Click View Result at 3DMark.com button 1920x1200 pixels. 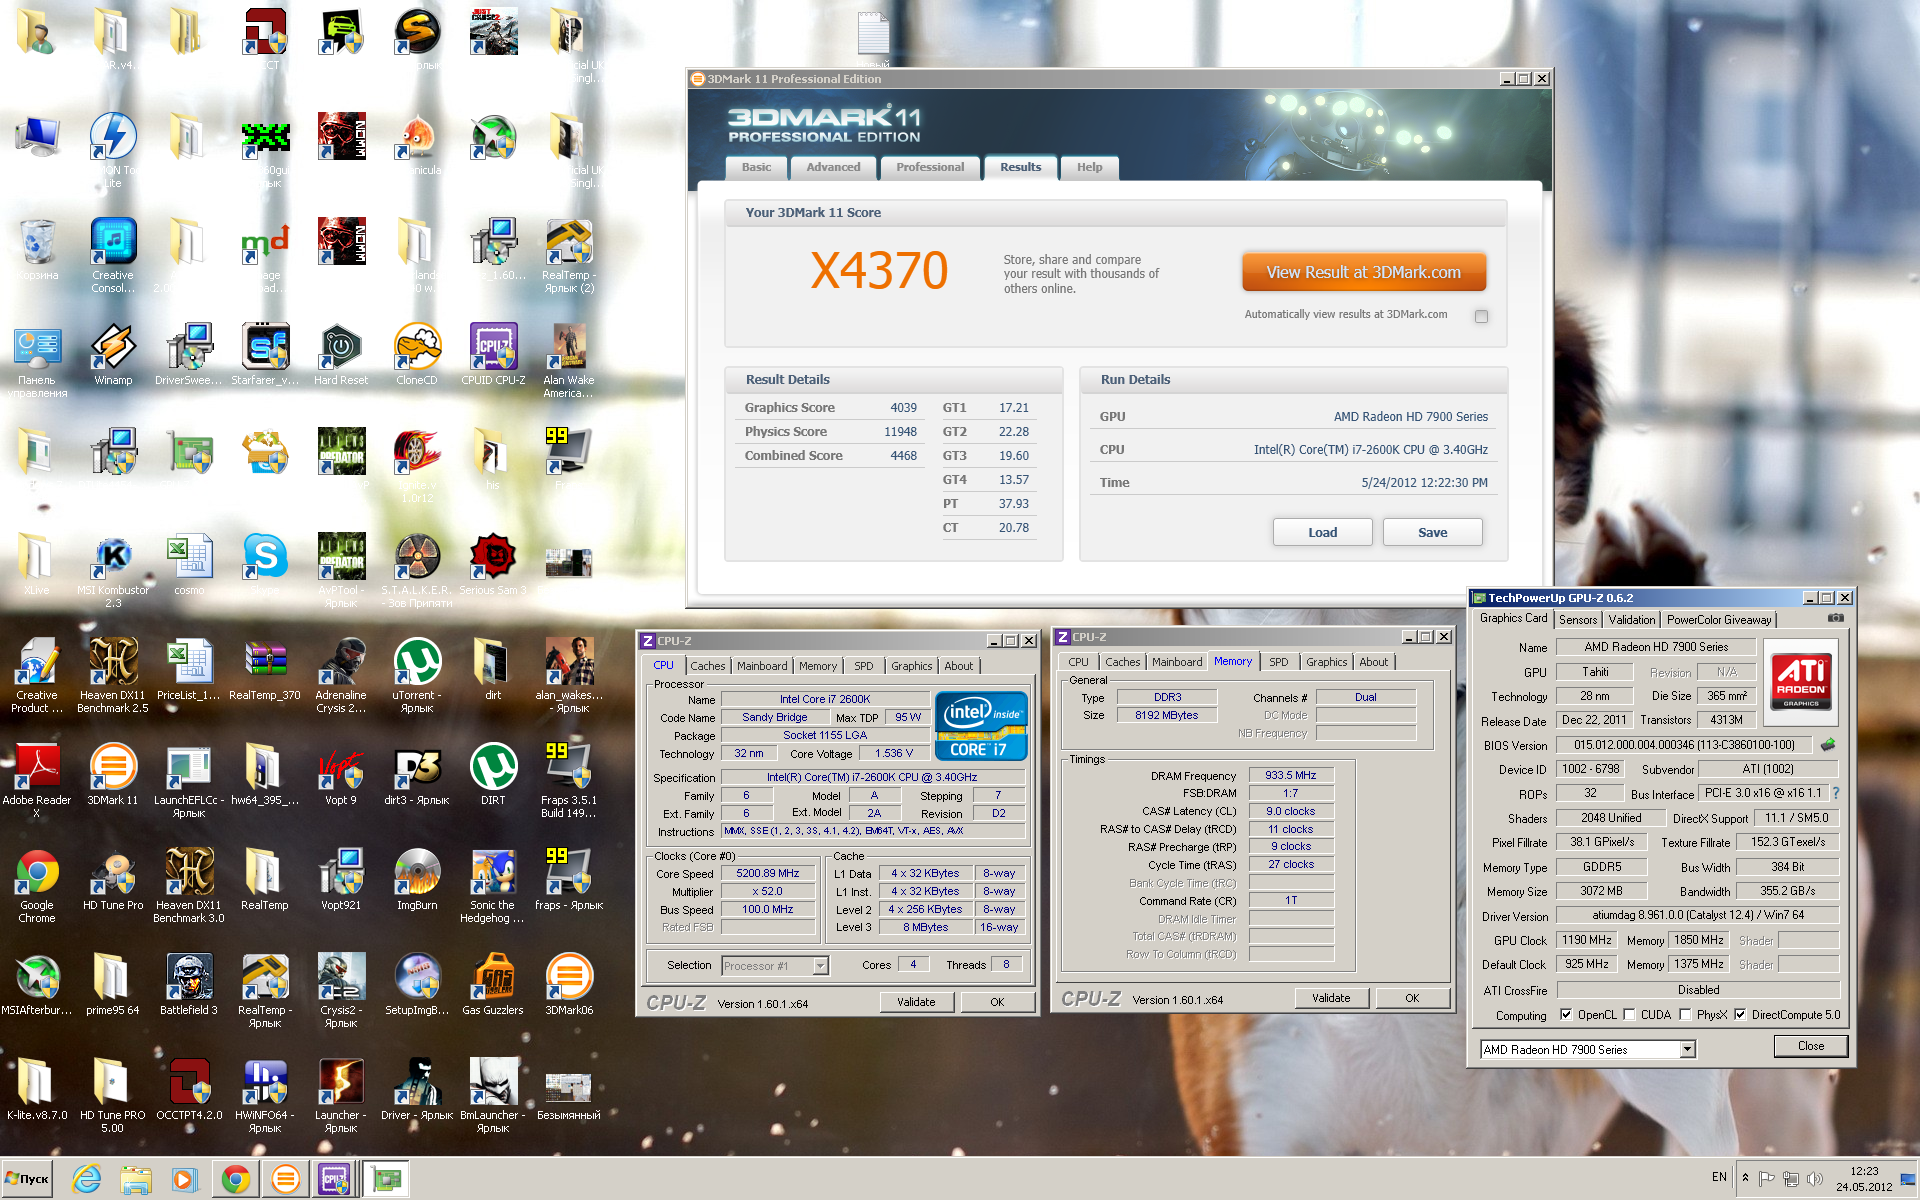pyautogui.click(x=1363, y=272)
